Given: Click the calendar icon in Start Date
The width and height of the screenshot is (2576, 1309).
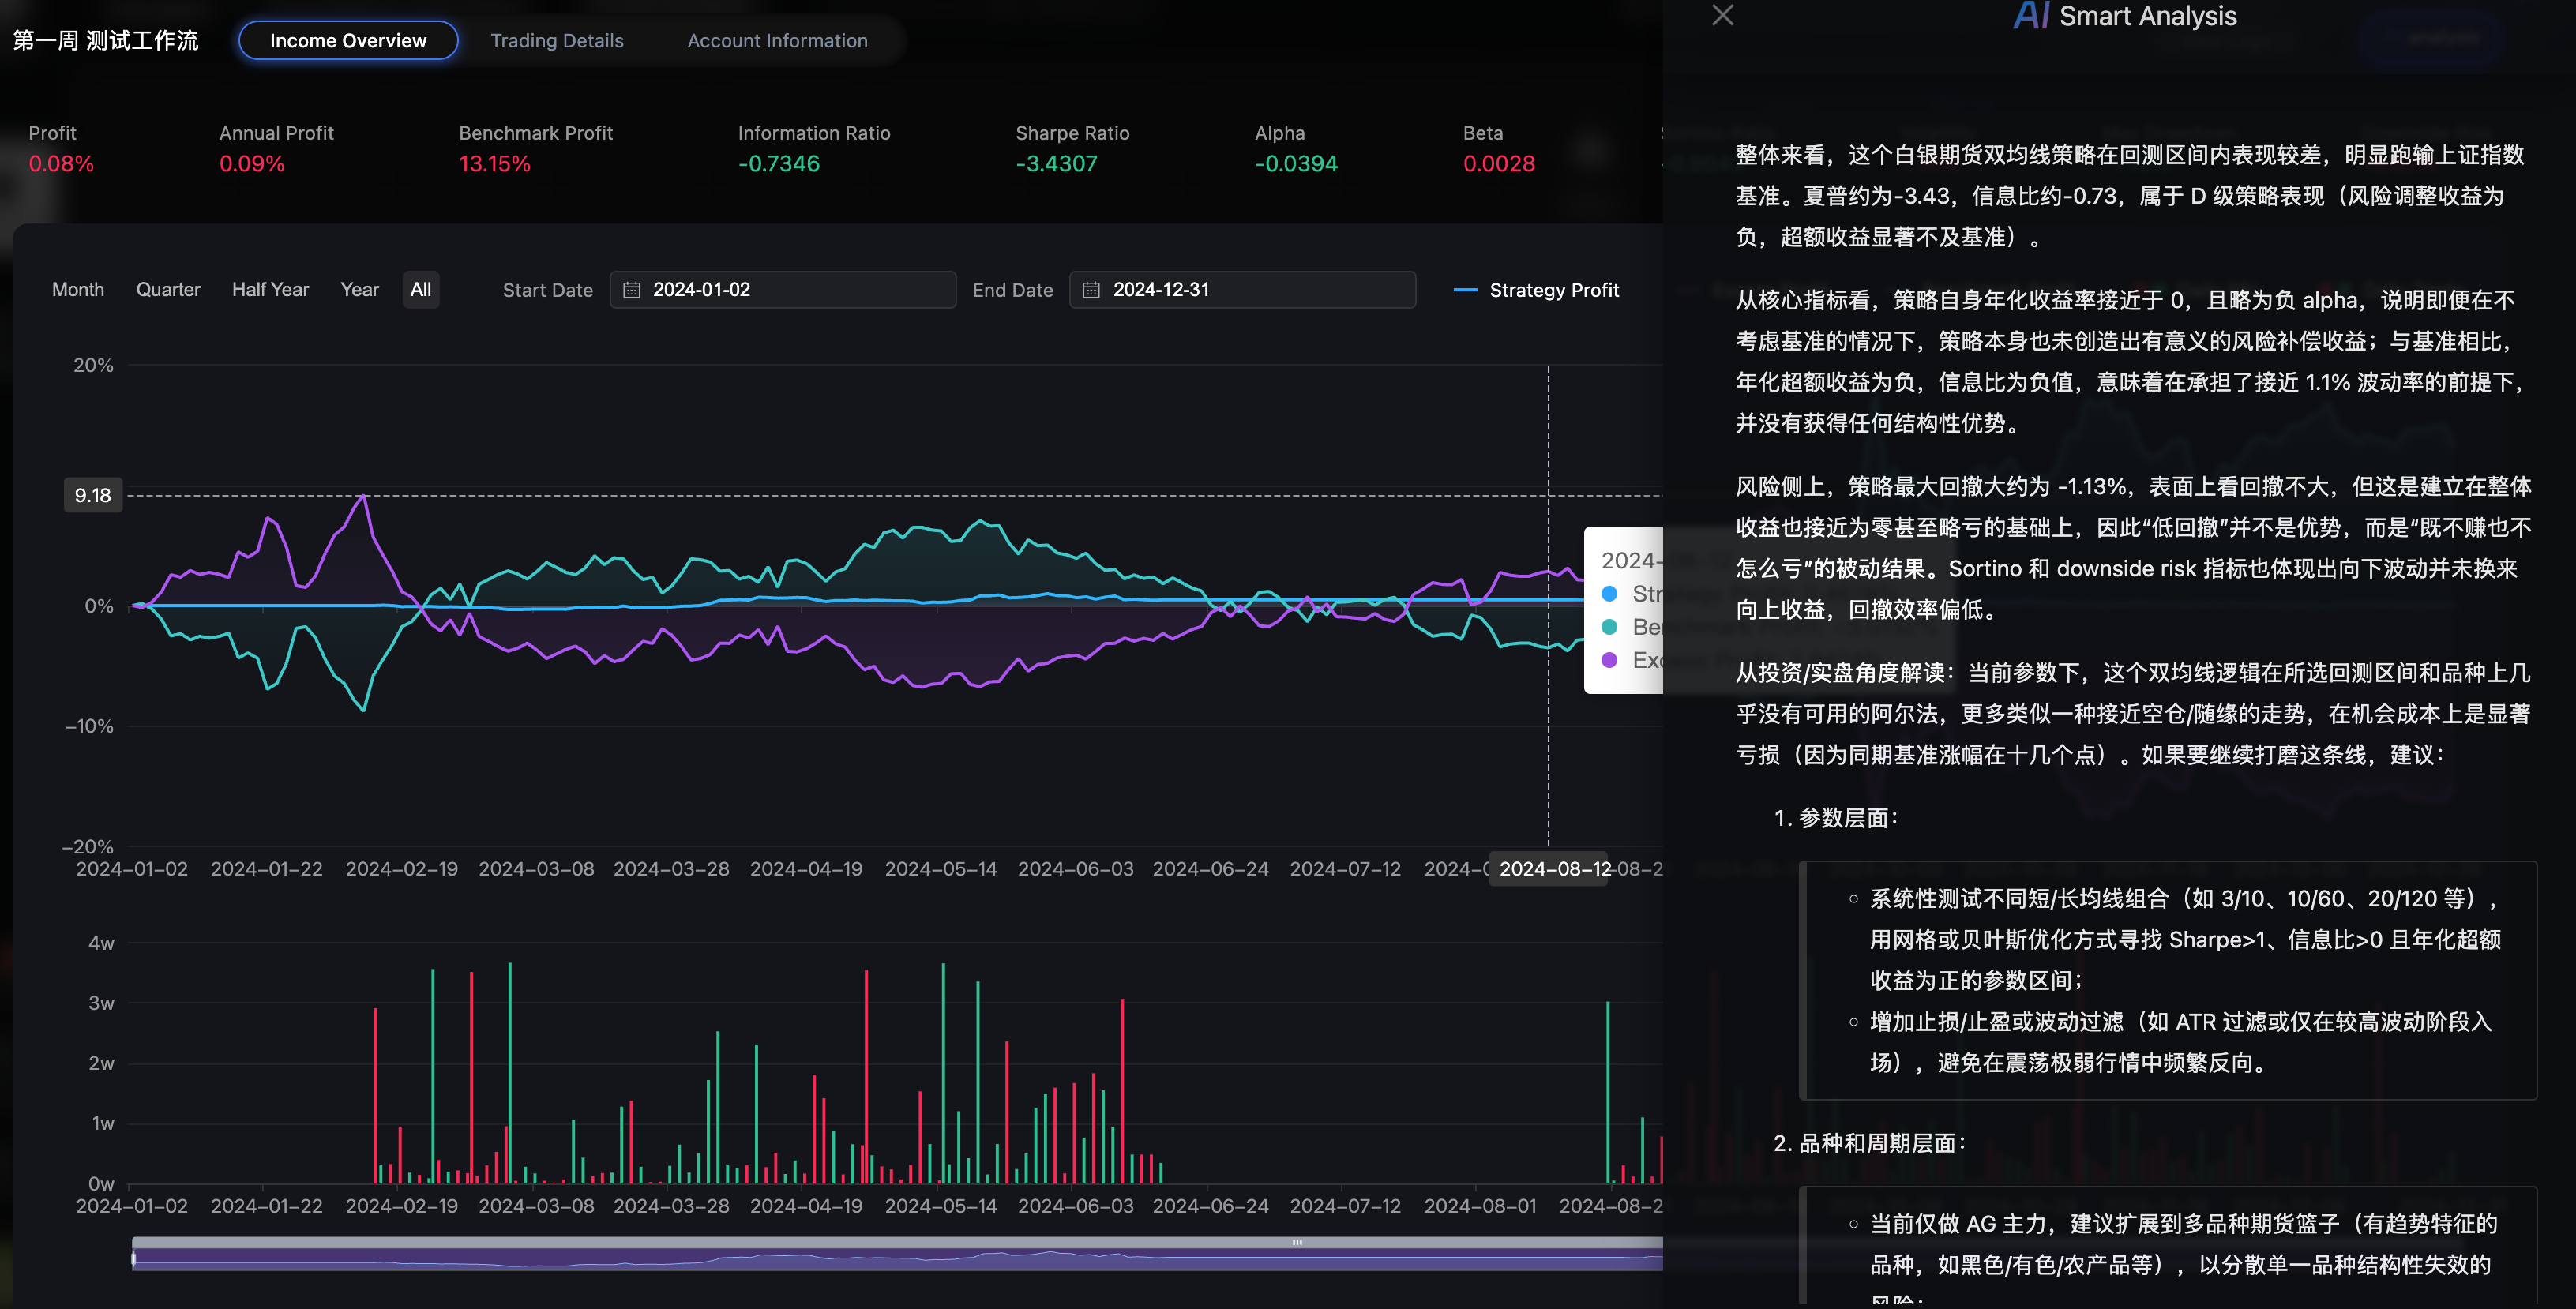Looking at the screenshot, I should tap(631, 290).
